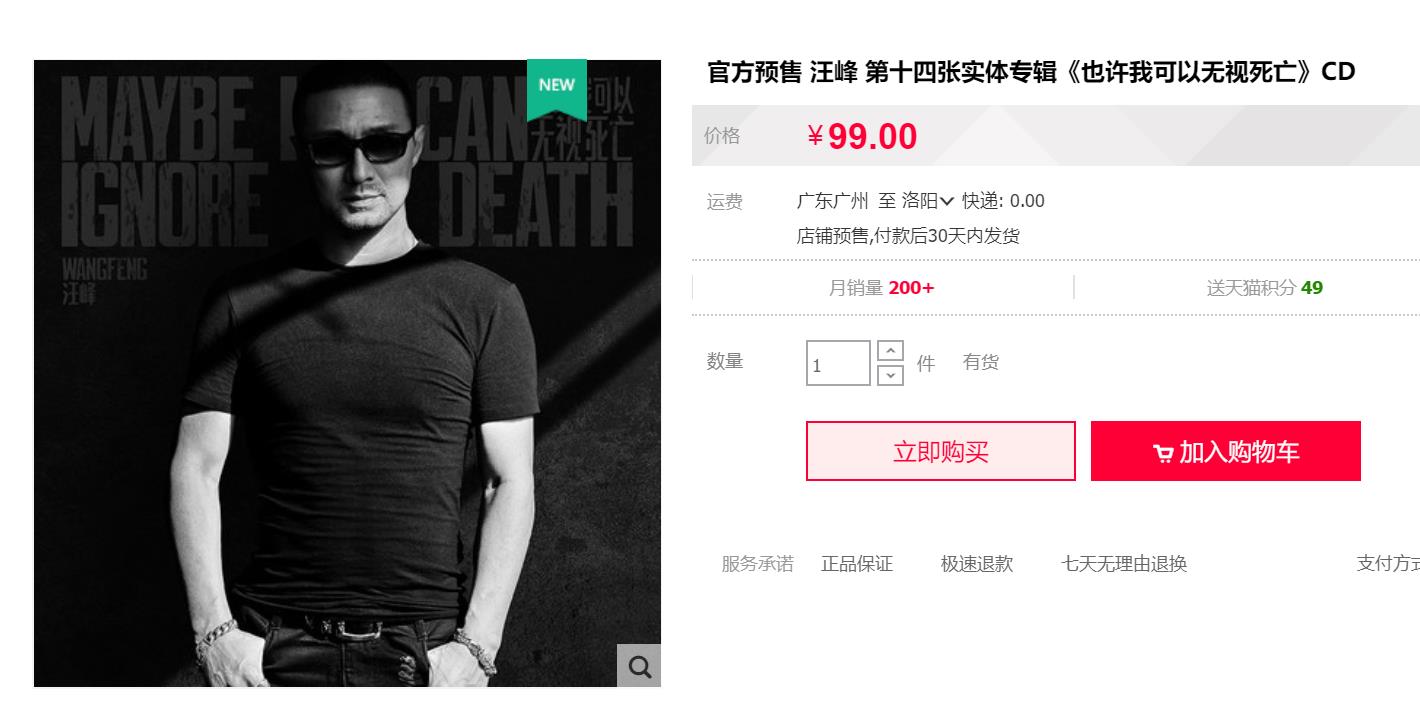The image size is (1420, 703).
Task: Click the shopping cart icon in add-to-cart button
Action: click(x=1163, y=453)
